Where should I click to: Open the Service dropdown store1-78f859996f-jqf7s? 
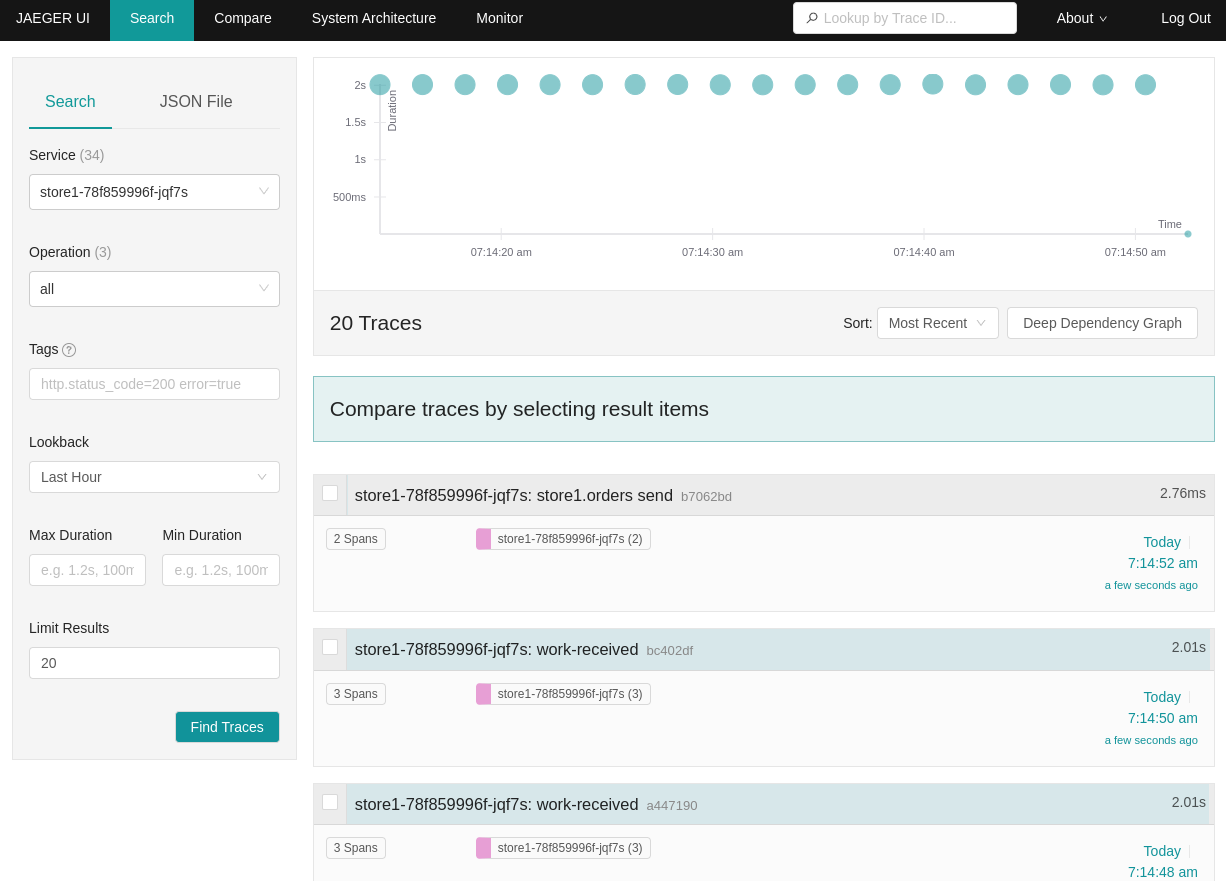[154, 192]
